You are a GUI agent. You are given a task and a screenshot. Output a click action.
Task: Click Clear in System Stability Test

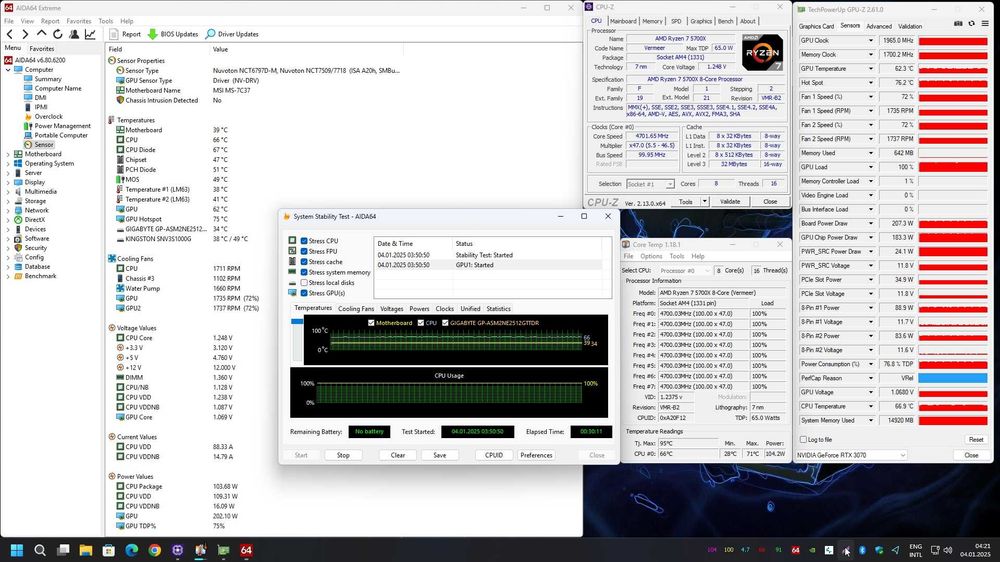[x=398, y=455]
